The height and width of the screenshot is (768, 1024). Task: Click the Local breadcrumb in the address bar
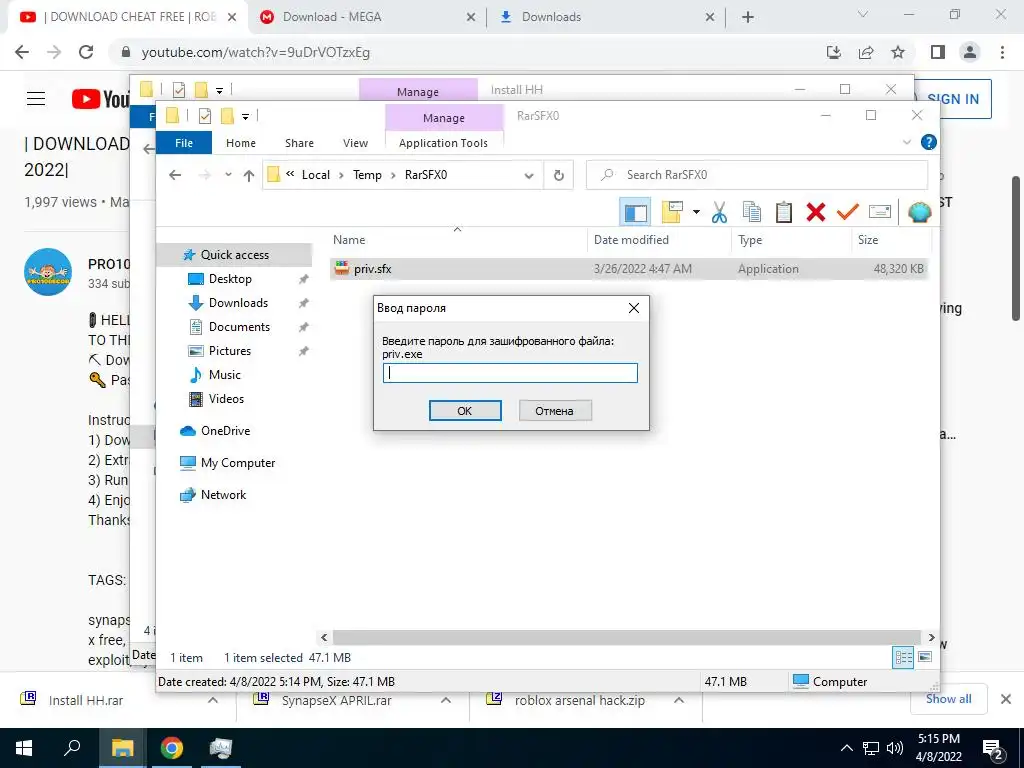point(315,175)
